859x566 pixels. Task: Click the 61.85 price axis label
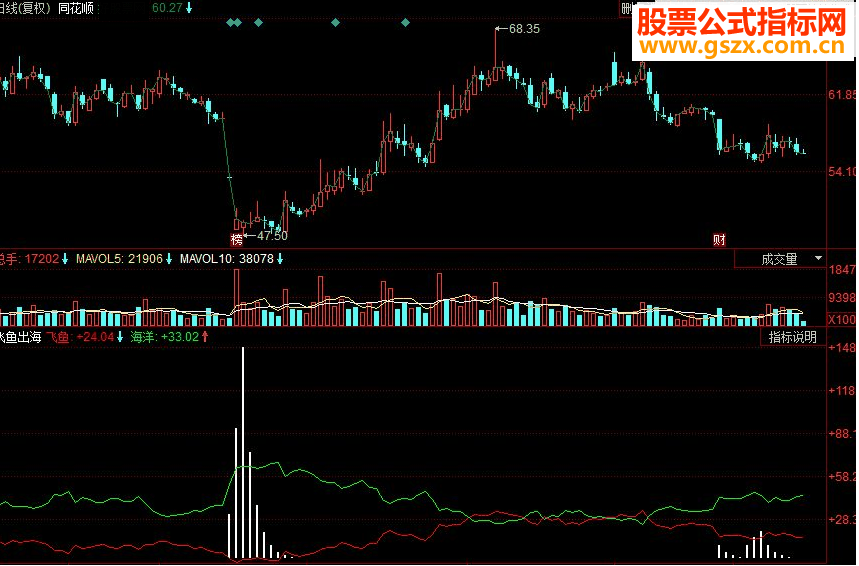[841, 95]
